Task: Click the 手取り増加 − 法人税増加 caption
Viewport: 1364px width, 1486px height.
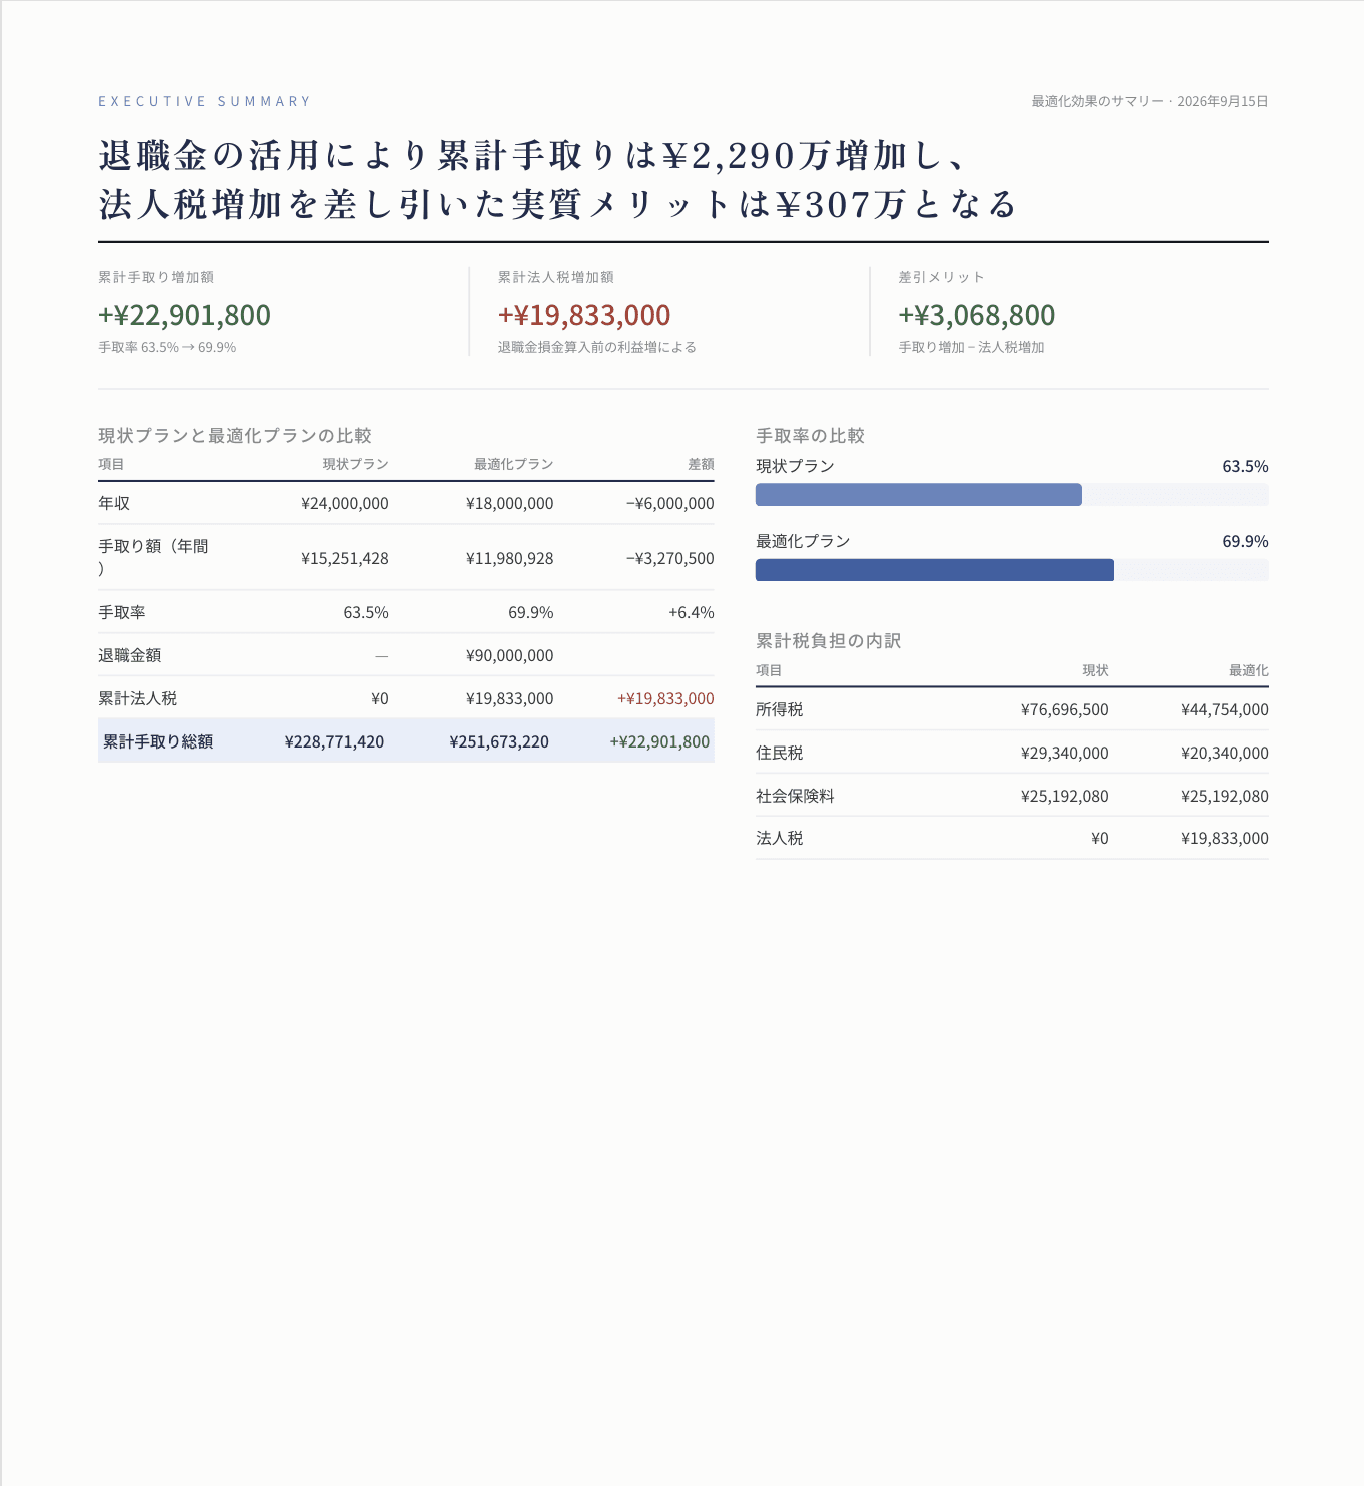Action: point(971,347)
